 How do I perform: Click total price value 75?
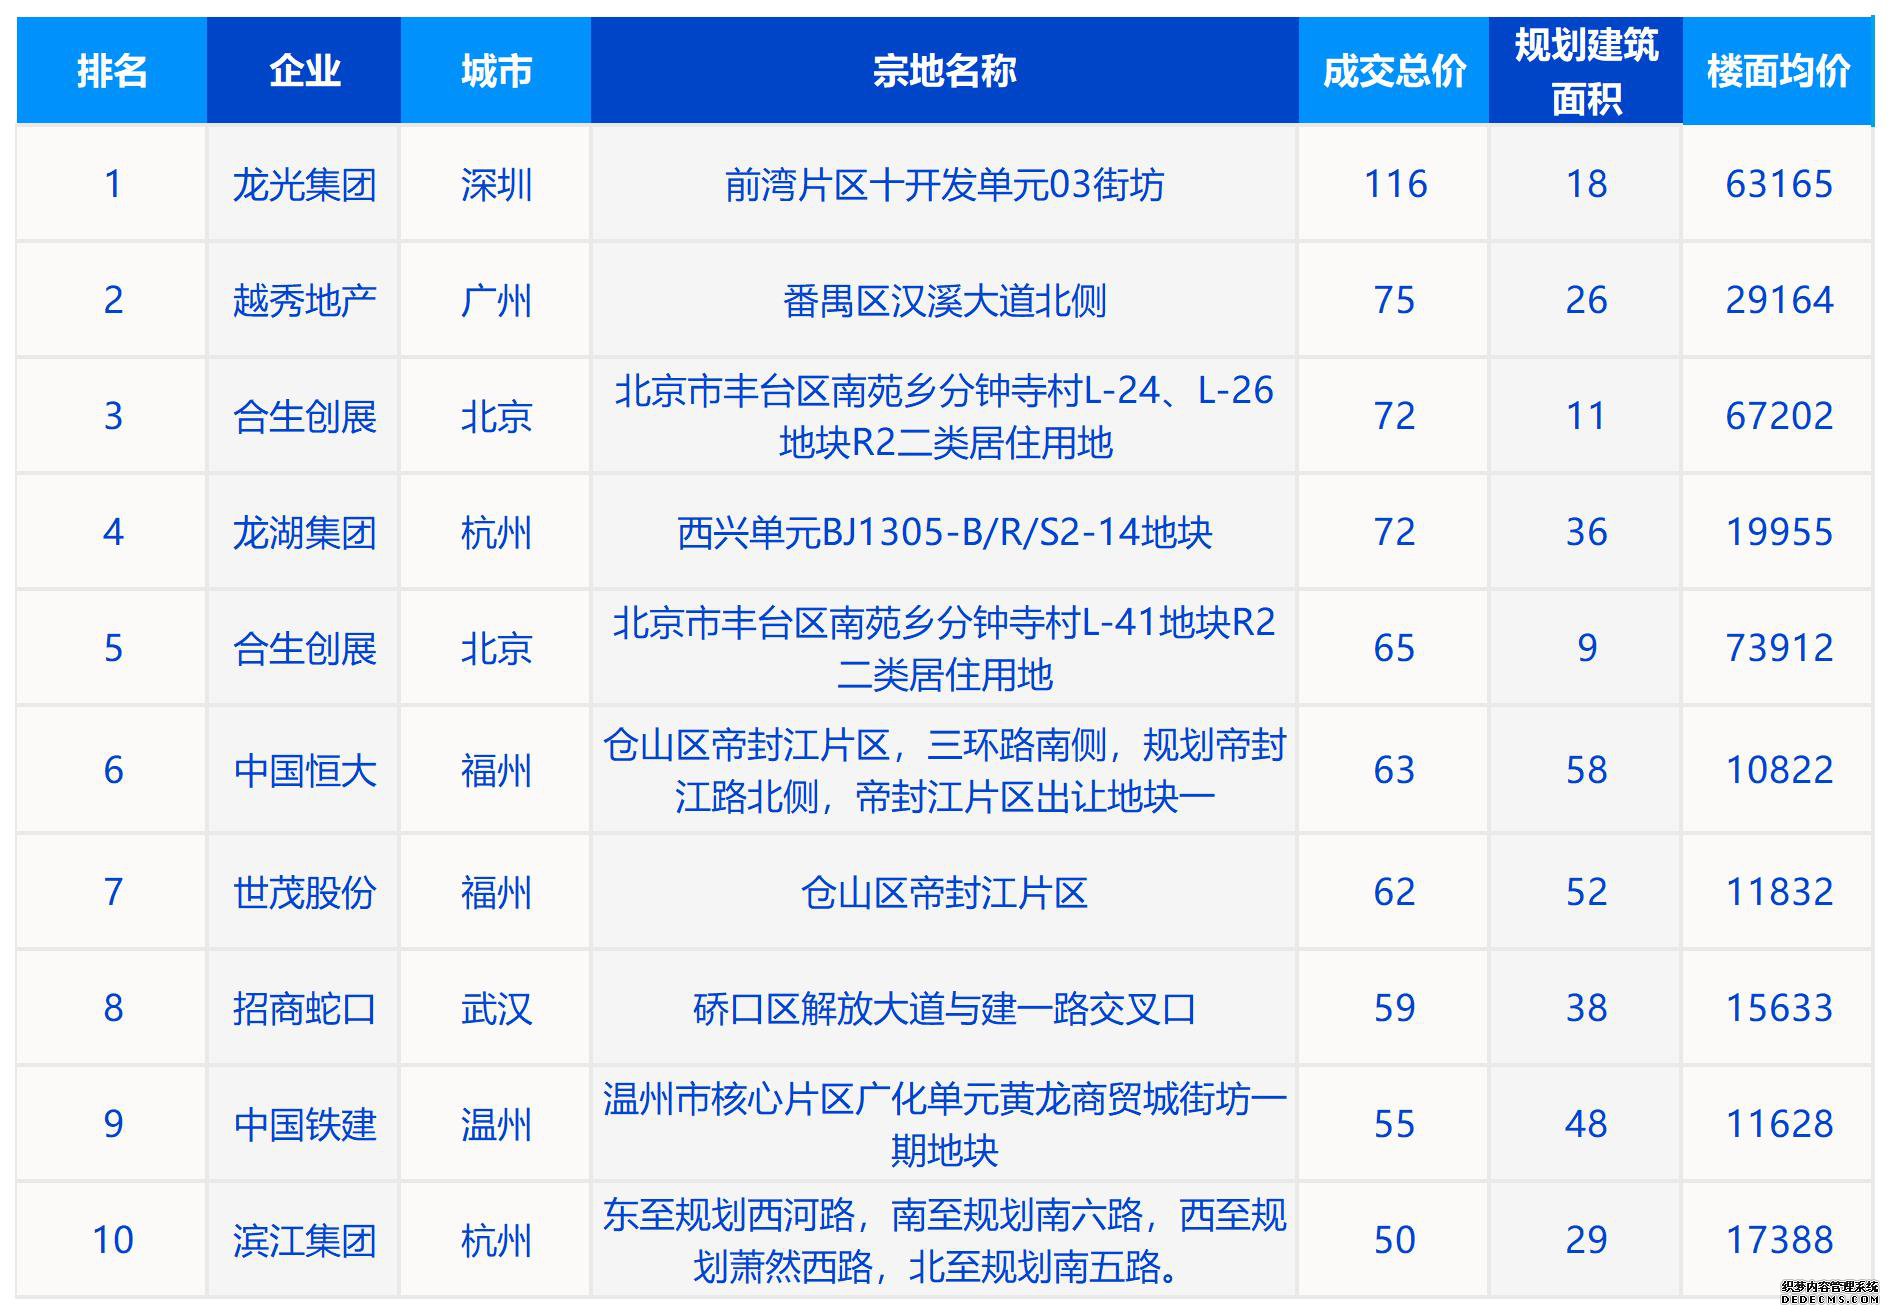pos(1394,300)
